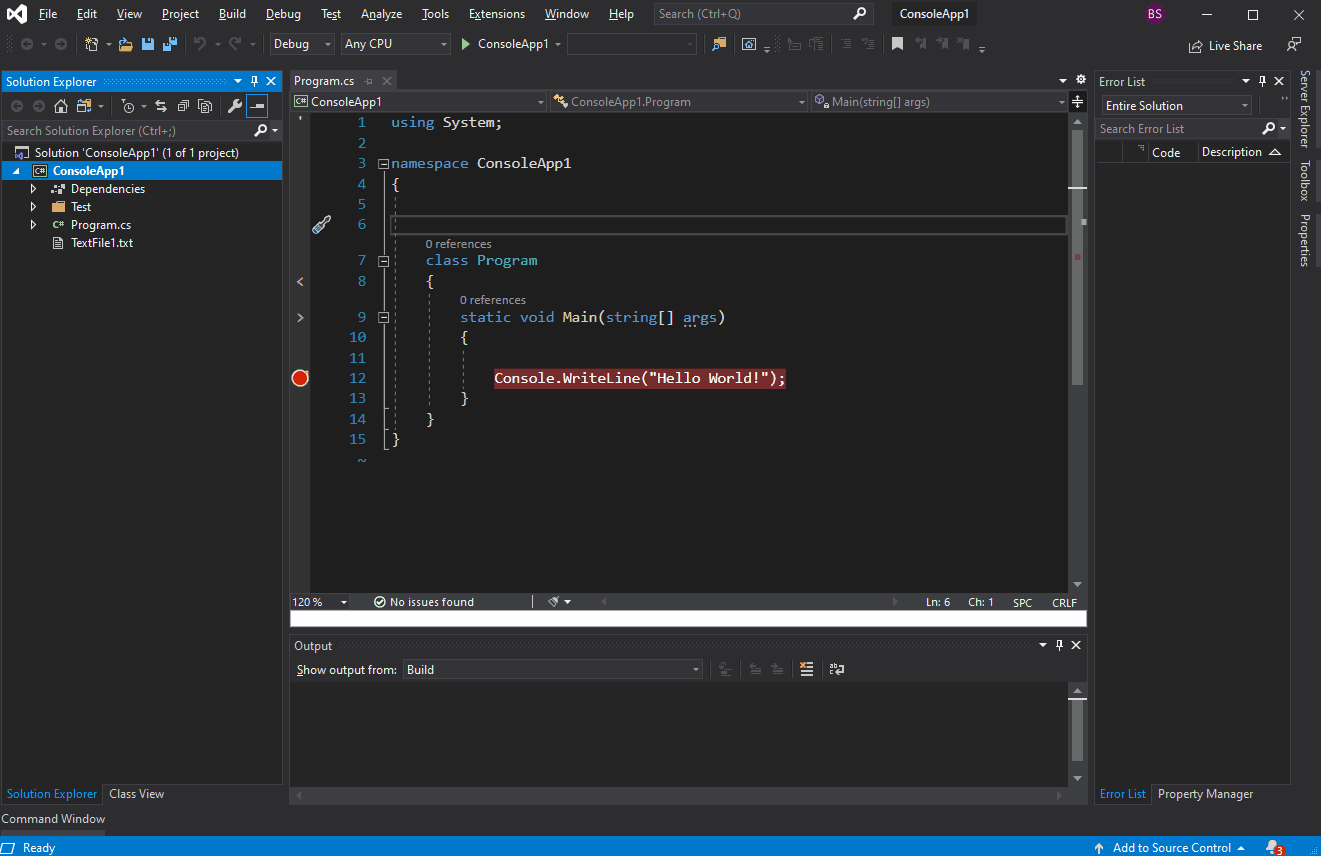Click the Open File folder icon
1321x856 pixels.
click(x=125, y=44)
